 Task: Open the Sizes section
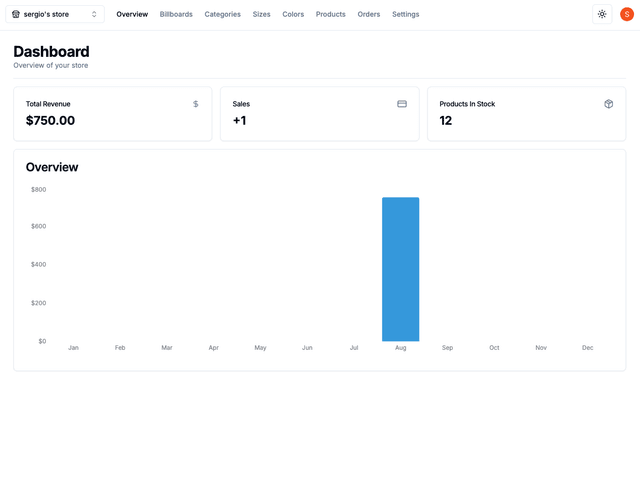click(261, 14)
